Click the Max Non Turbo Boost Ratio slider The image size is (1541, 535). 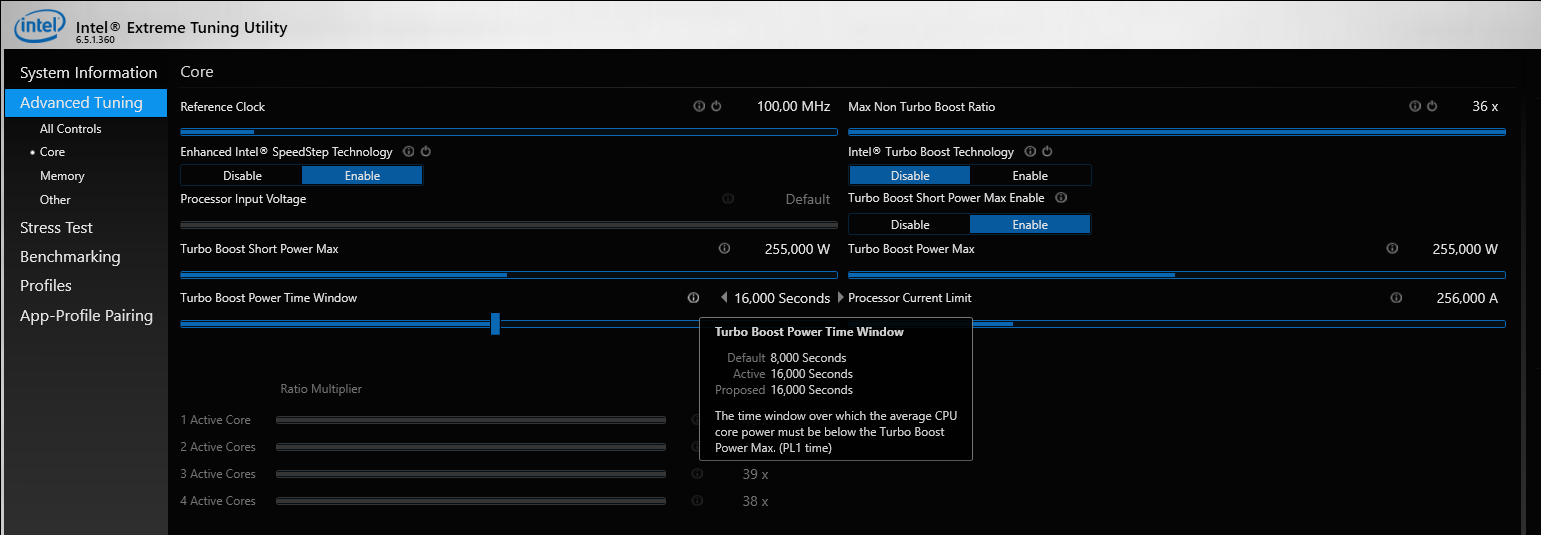tap(1177, 131)
